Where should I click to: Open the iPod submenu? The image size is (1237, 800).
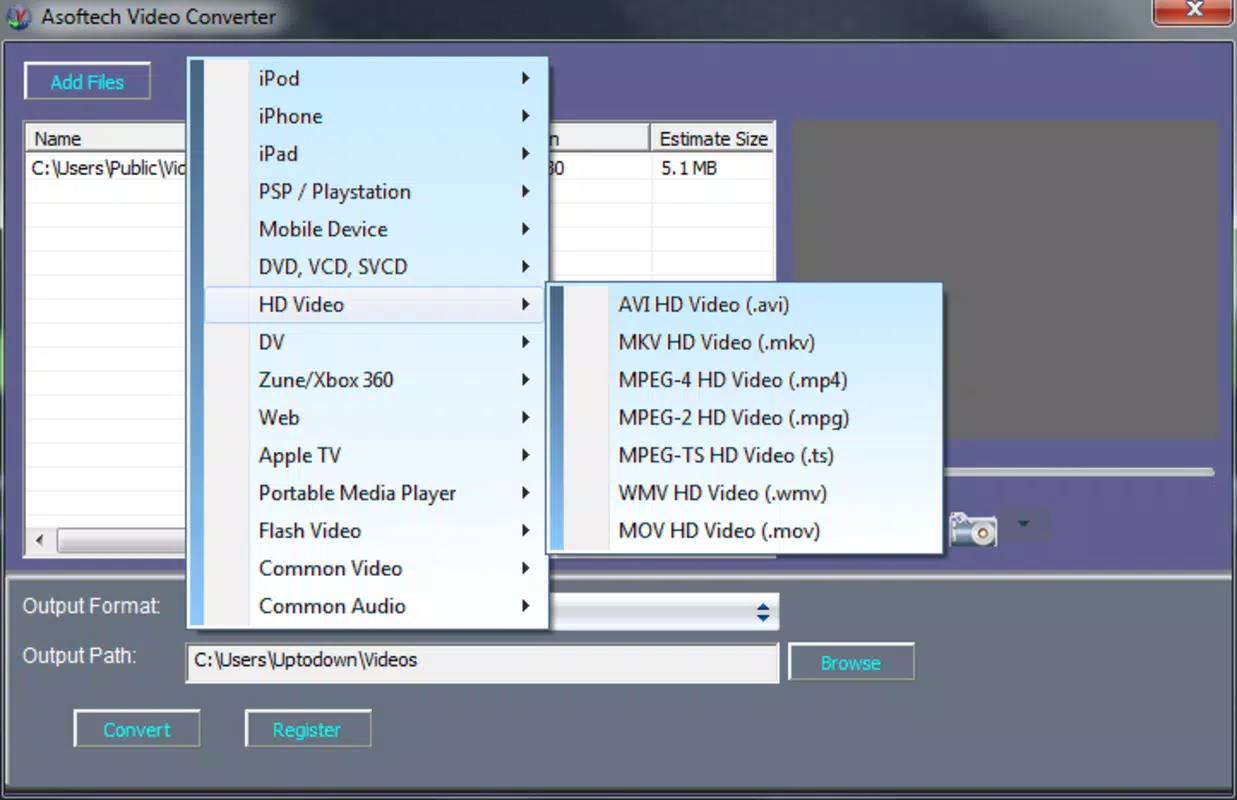(374, 78)
